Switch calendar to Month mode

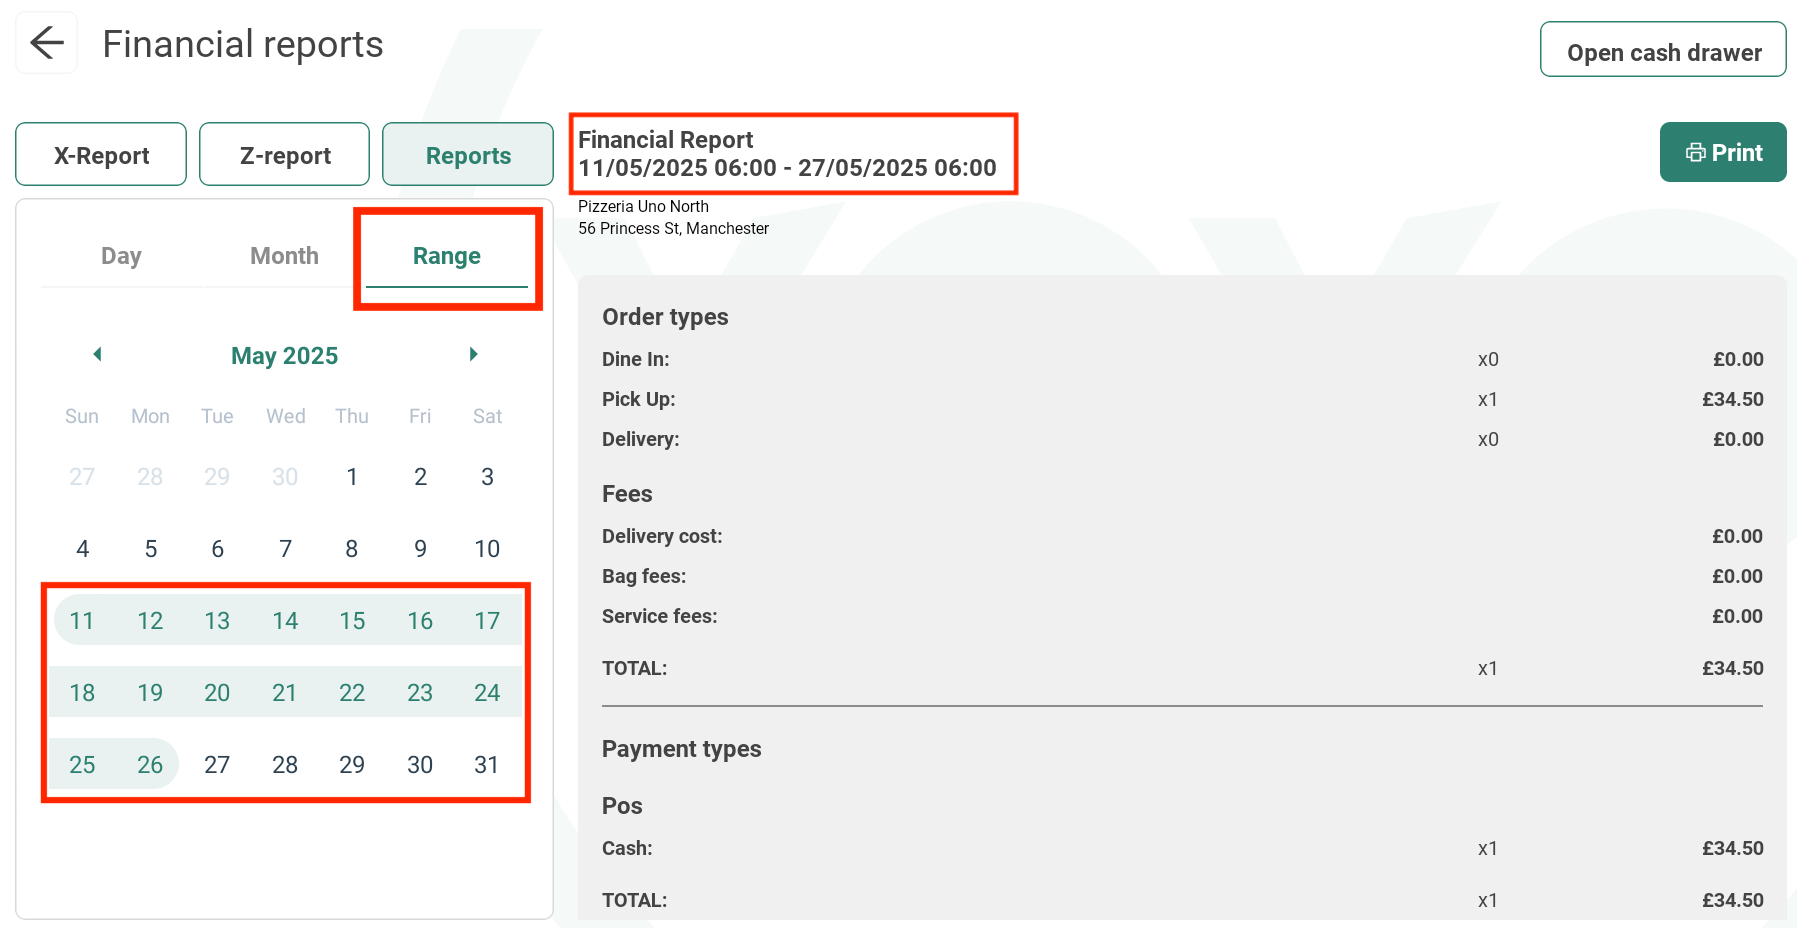(x=284, y=256)
